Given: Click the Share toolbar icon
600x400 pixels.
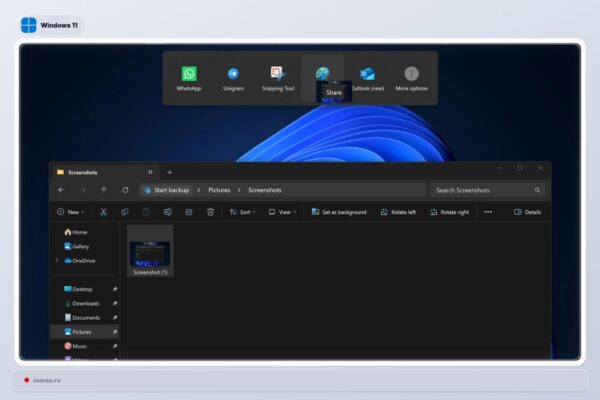Looking at the screenshot, I should point(189,212).
